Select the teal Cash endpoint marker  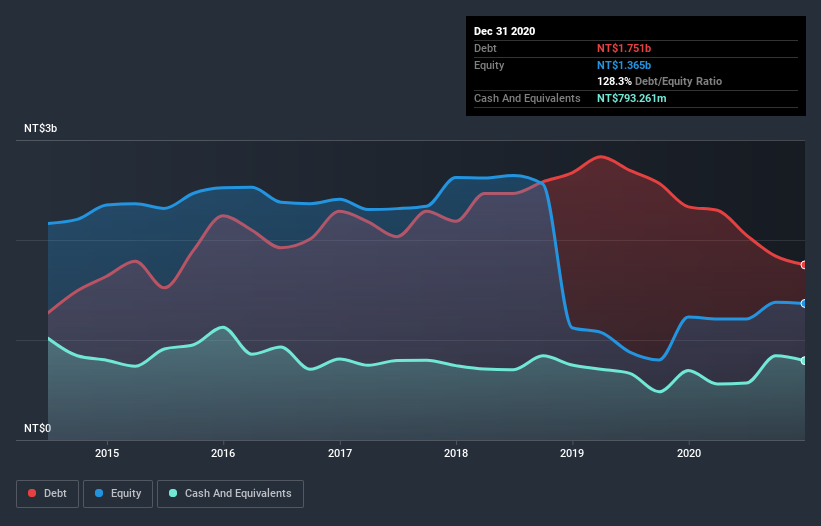click(804, 361)
